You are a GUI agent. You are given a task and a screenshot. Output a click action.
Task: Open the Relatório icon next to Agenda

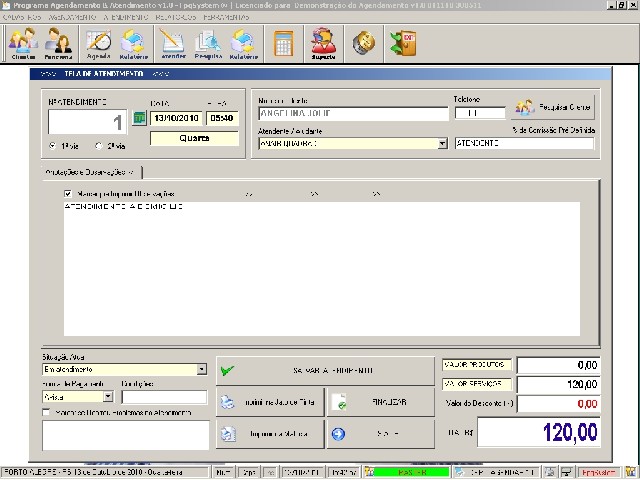(x=133, y=43)
